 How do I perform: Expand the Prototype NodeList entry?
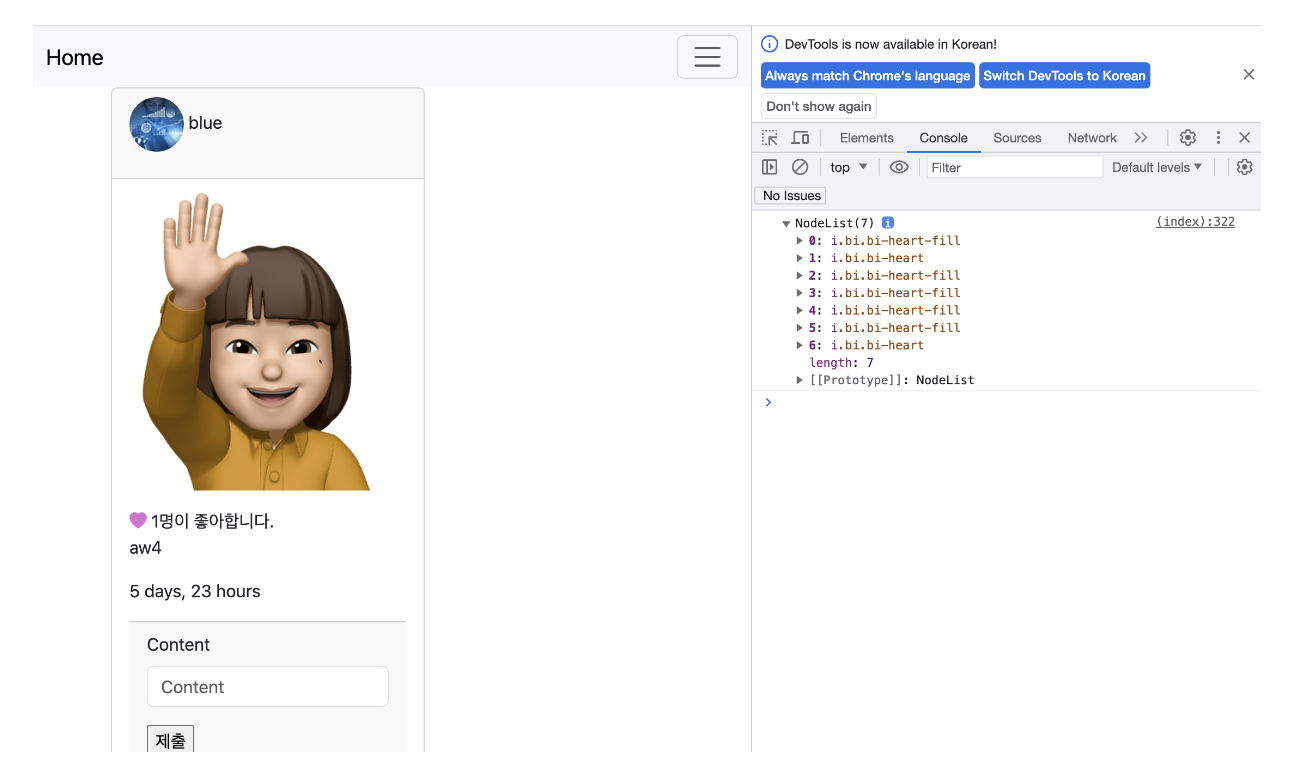click(800, 380)
